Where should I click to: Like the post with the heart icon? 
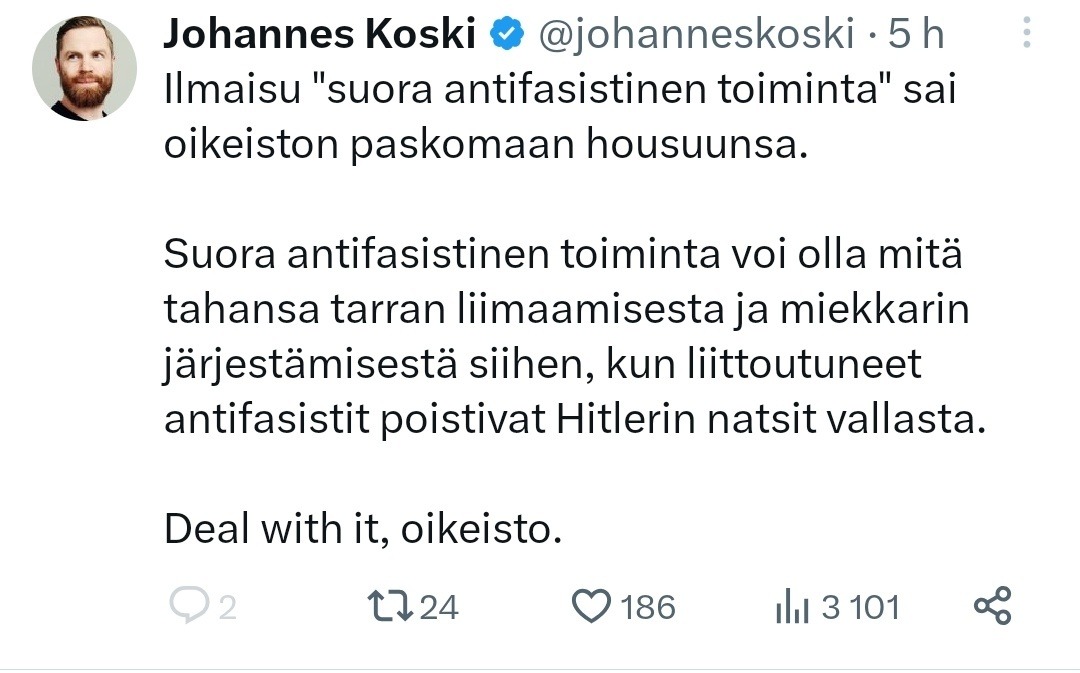click(591, 606)
